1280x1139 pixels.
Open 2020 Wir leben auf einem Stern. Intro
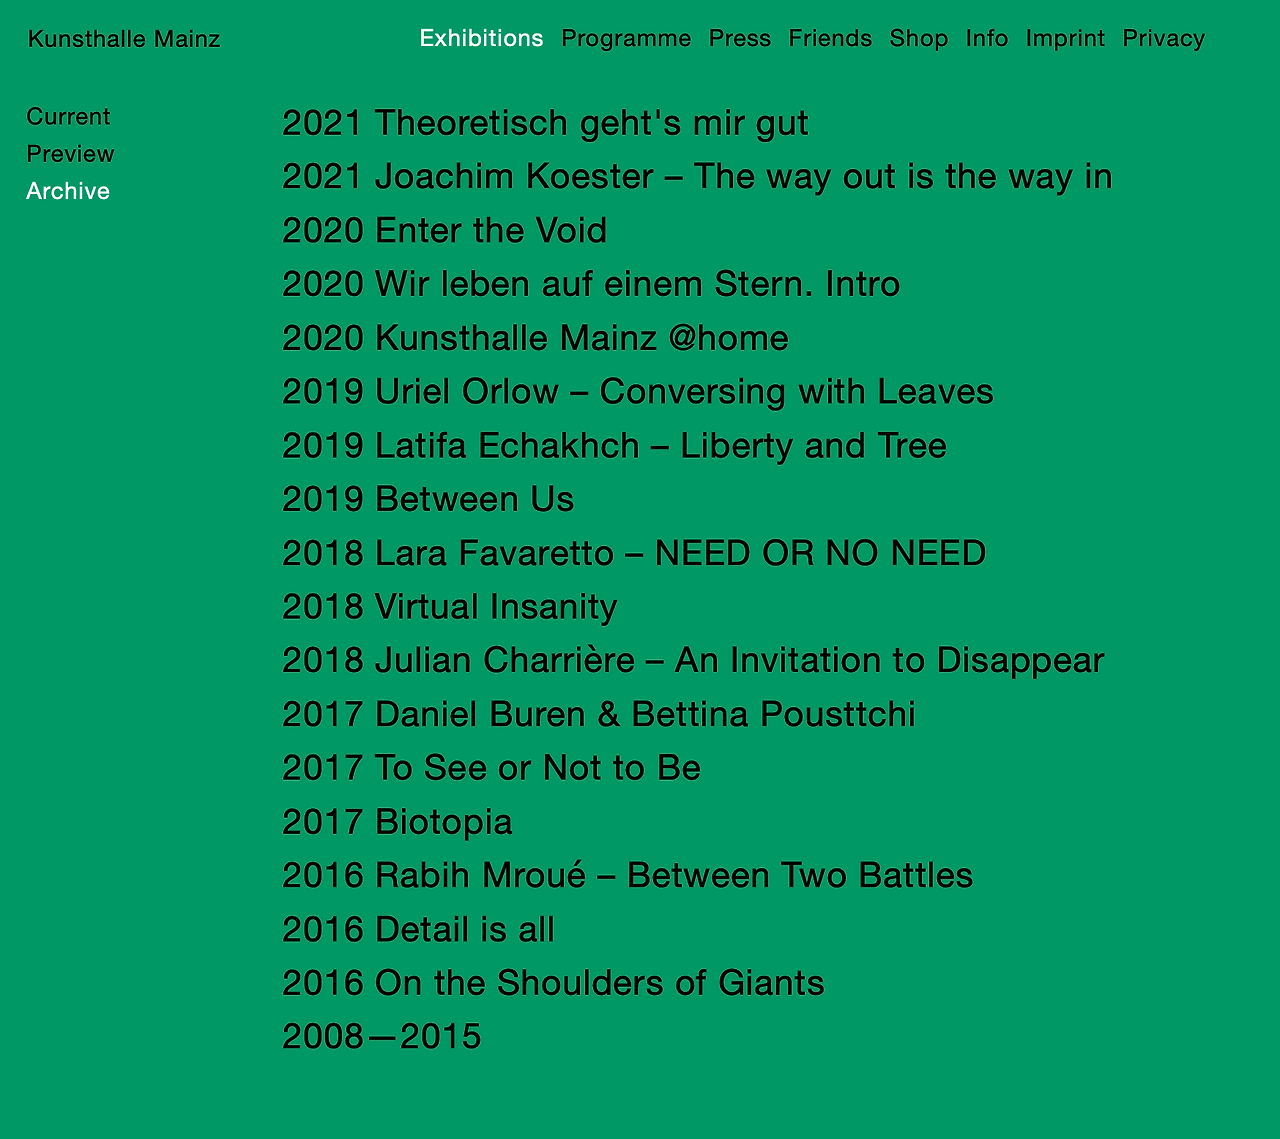pyautogui.click(x=591, y=285)
